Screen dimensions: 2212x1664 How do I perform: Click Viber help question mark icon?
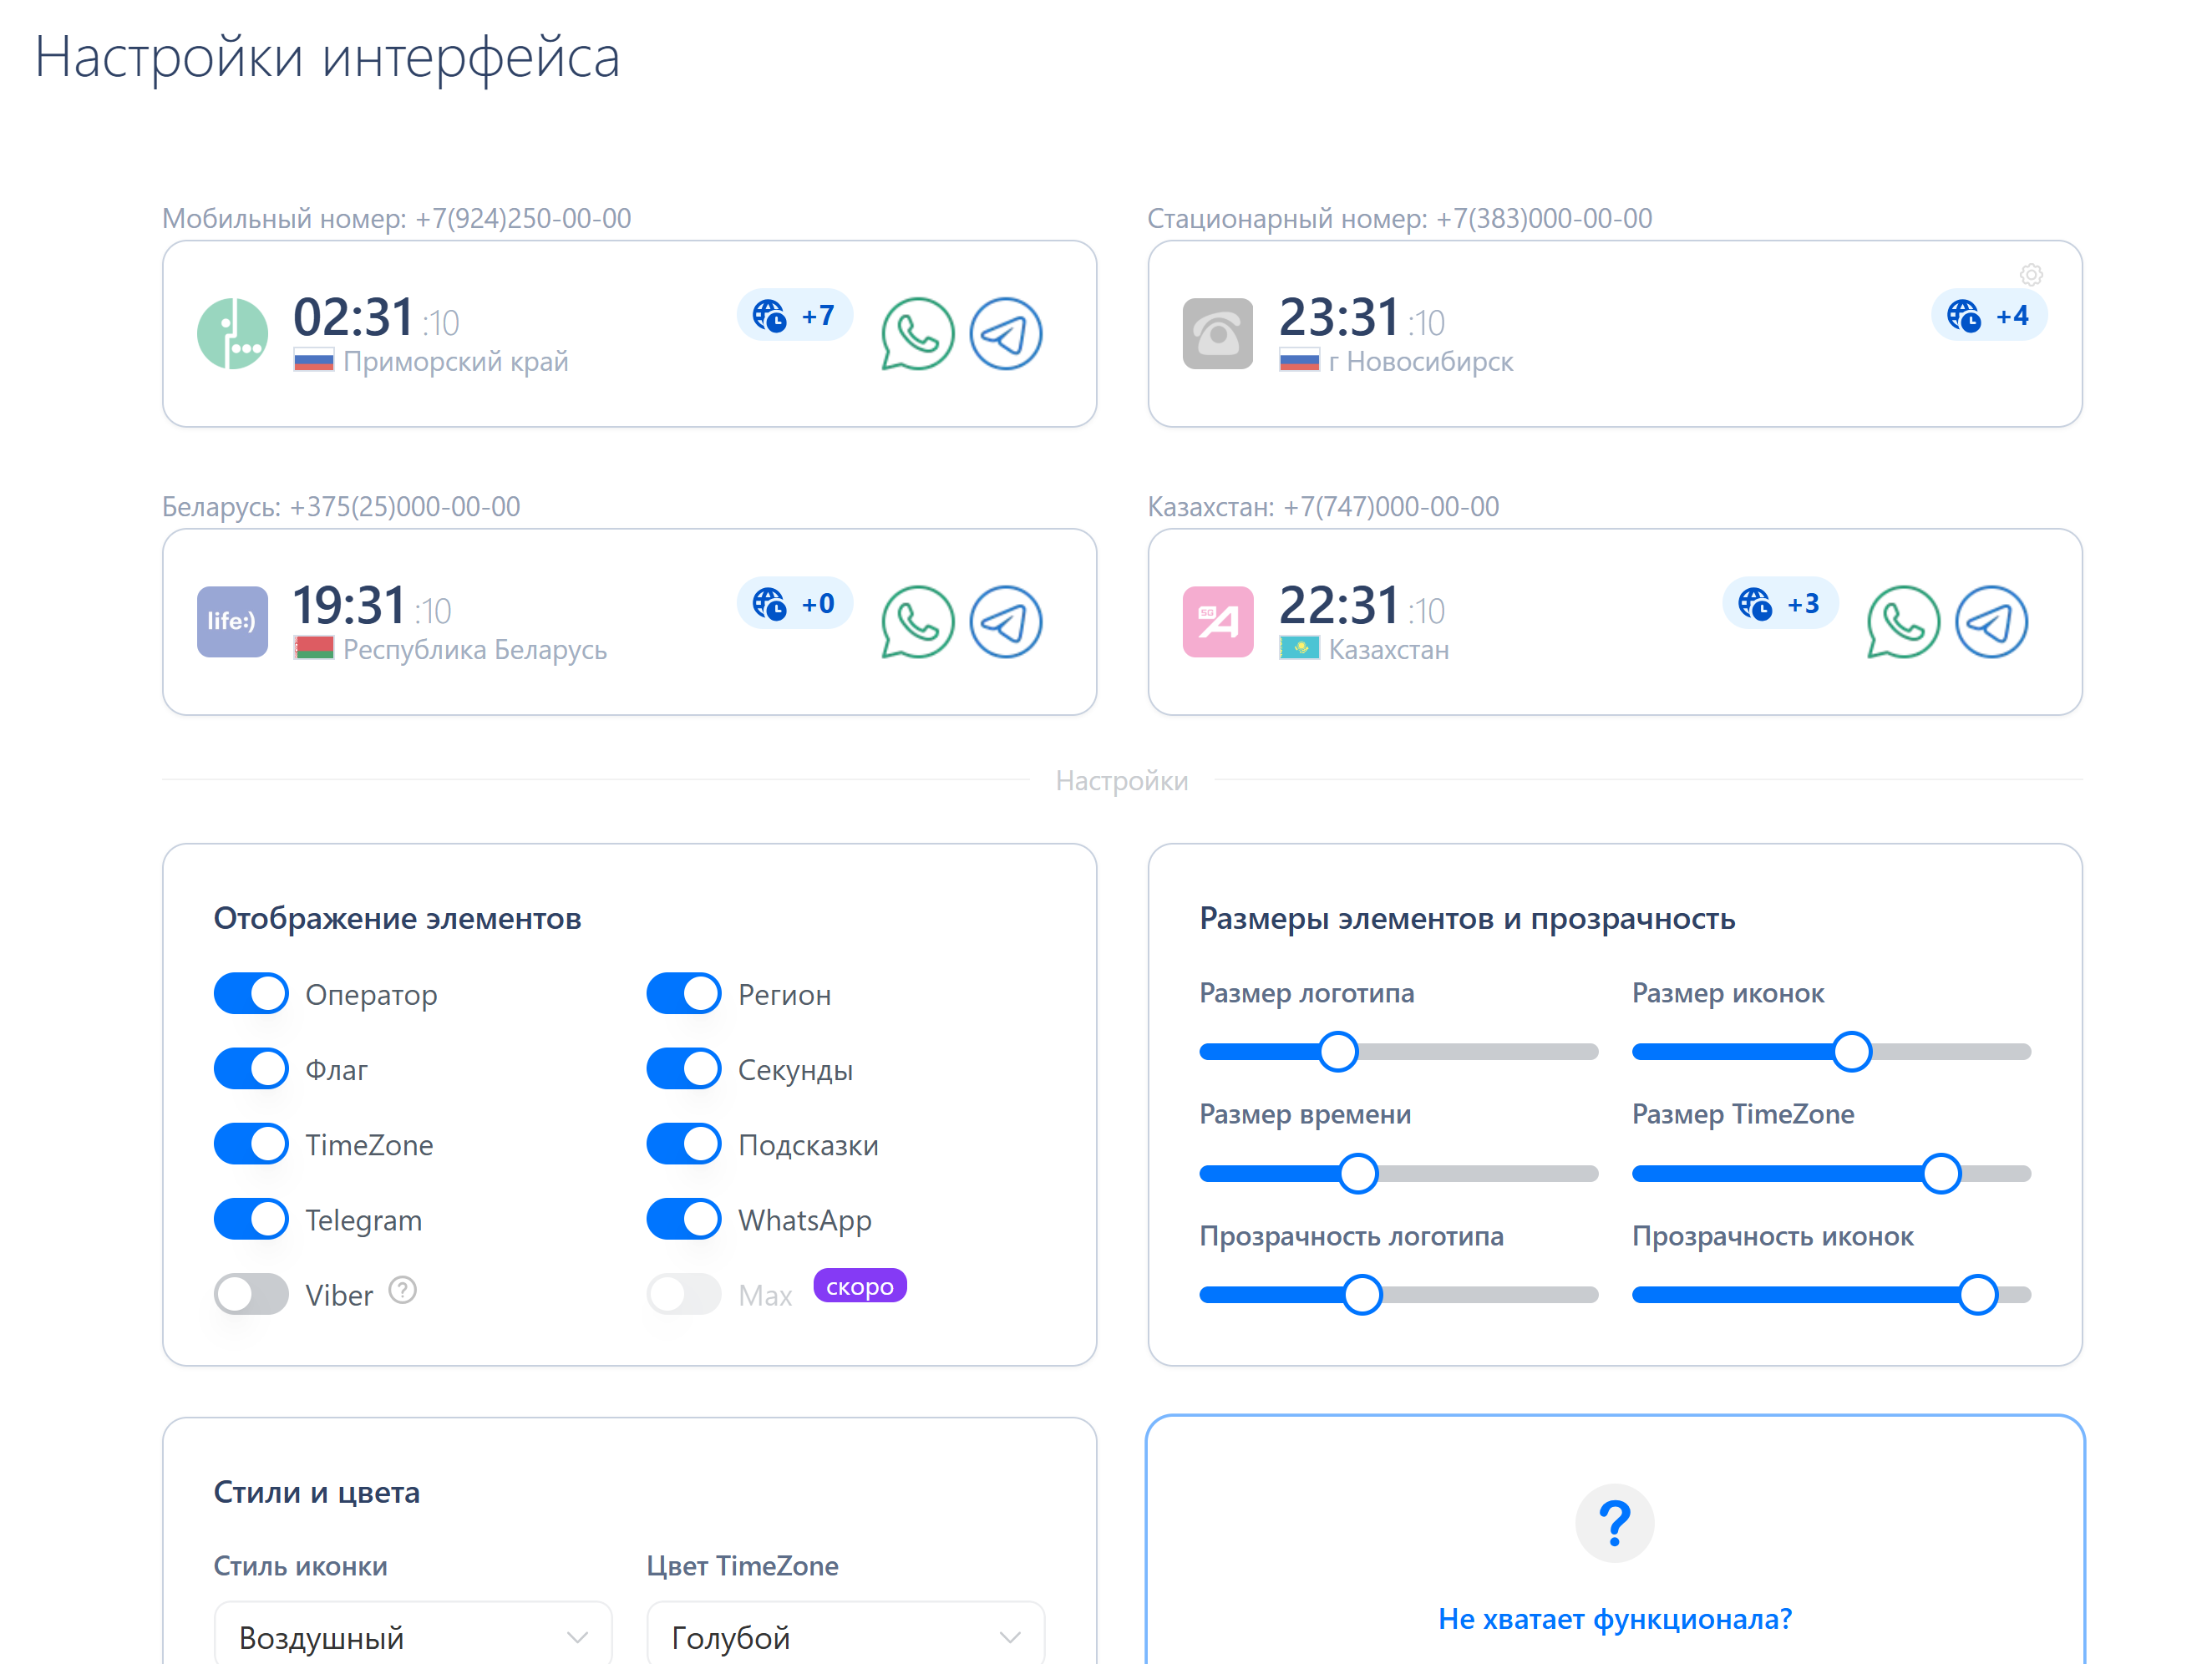[x=402, y=1290]
